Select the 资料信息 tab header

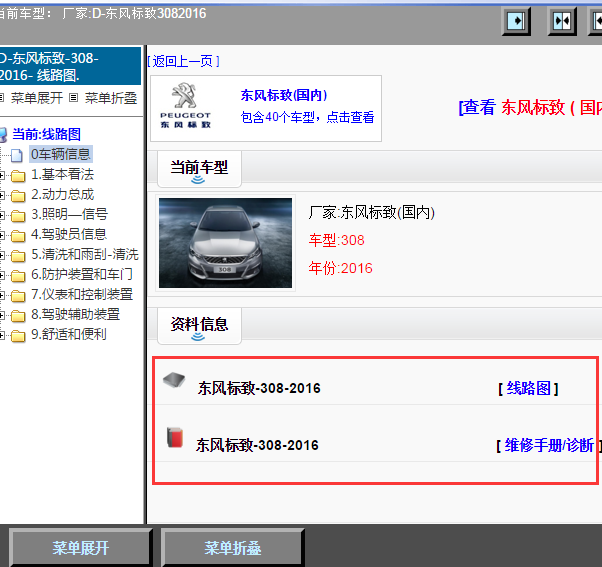(199, 326)
